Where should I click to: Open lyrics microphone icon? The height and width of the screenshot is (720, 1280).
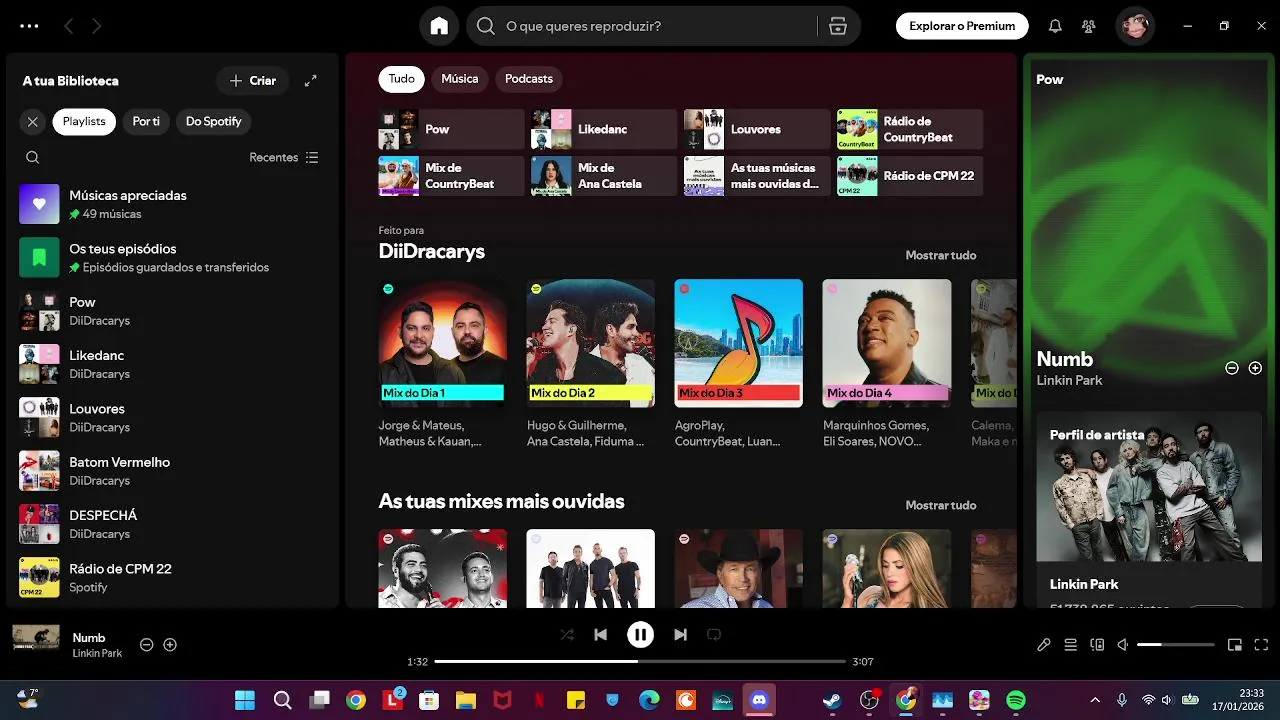[1044, 645]
